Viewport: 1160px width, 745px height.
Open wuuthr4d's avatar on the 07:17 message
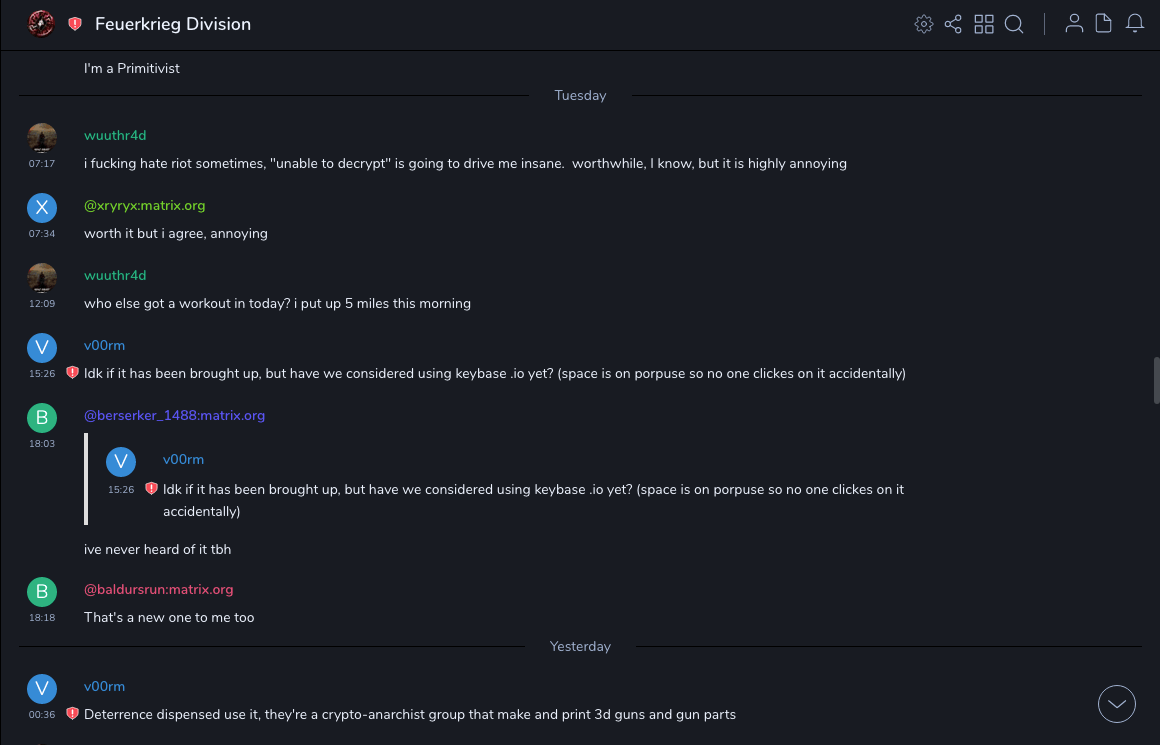42,138
